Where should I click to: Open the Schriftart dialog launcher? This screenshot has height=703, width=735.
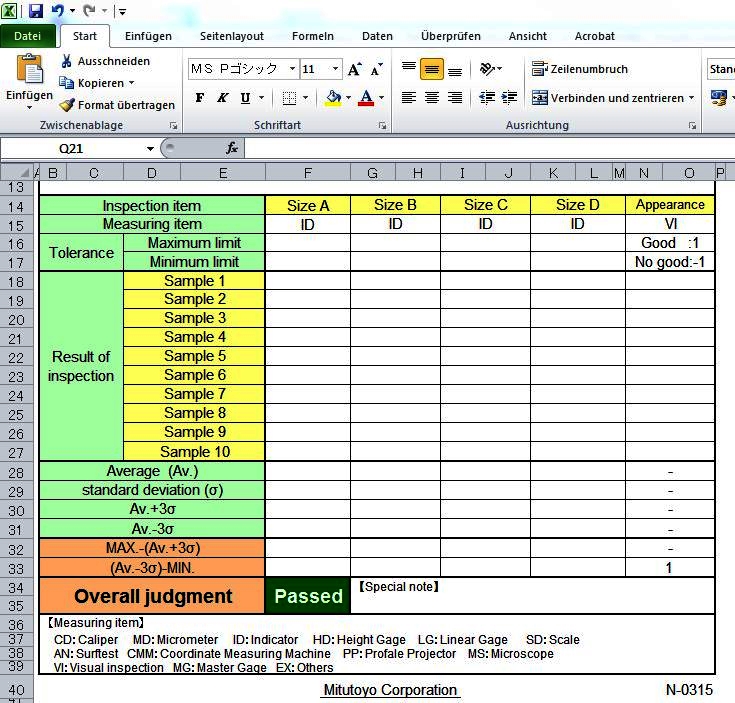(382, 126)
